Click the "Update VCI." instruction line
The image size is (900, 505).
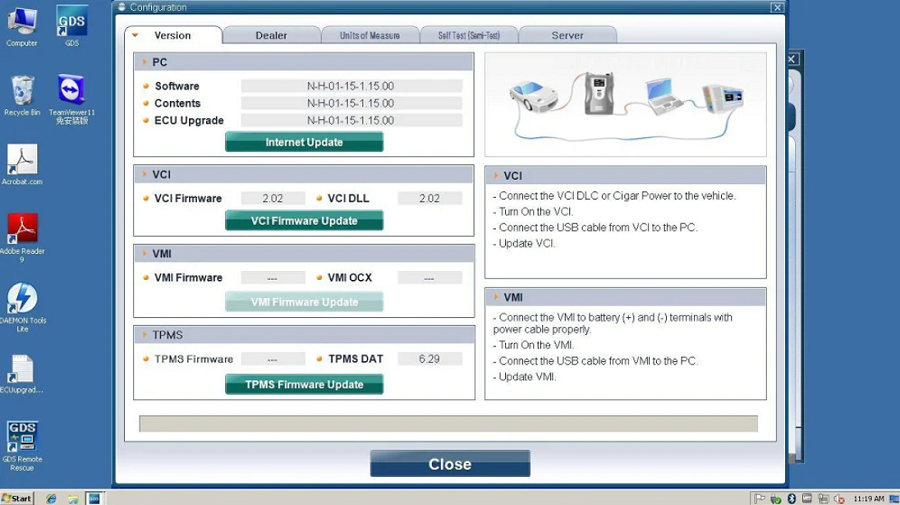(x=524, y=243)
